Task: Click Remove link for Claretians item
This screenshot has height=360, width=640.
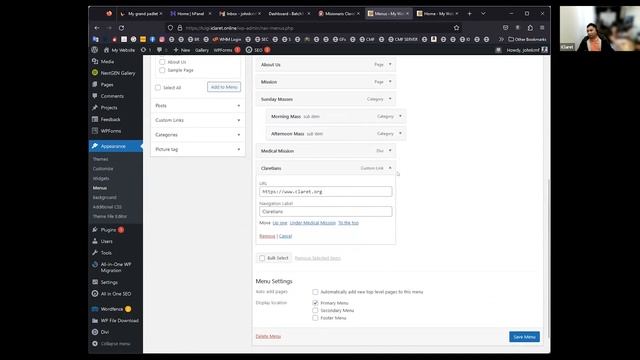Action: point(267,236)
